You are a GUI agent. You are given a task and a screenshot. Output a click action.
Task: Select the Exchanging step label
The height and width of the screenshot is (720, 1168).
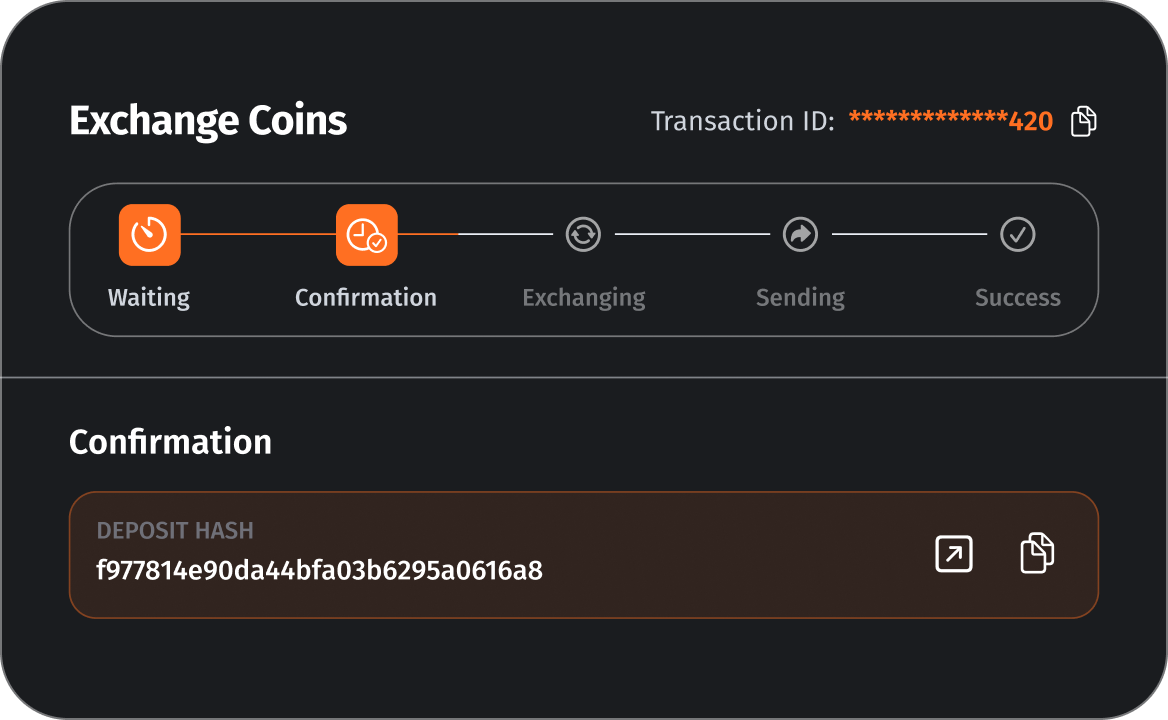[x=584, y=298]
